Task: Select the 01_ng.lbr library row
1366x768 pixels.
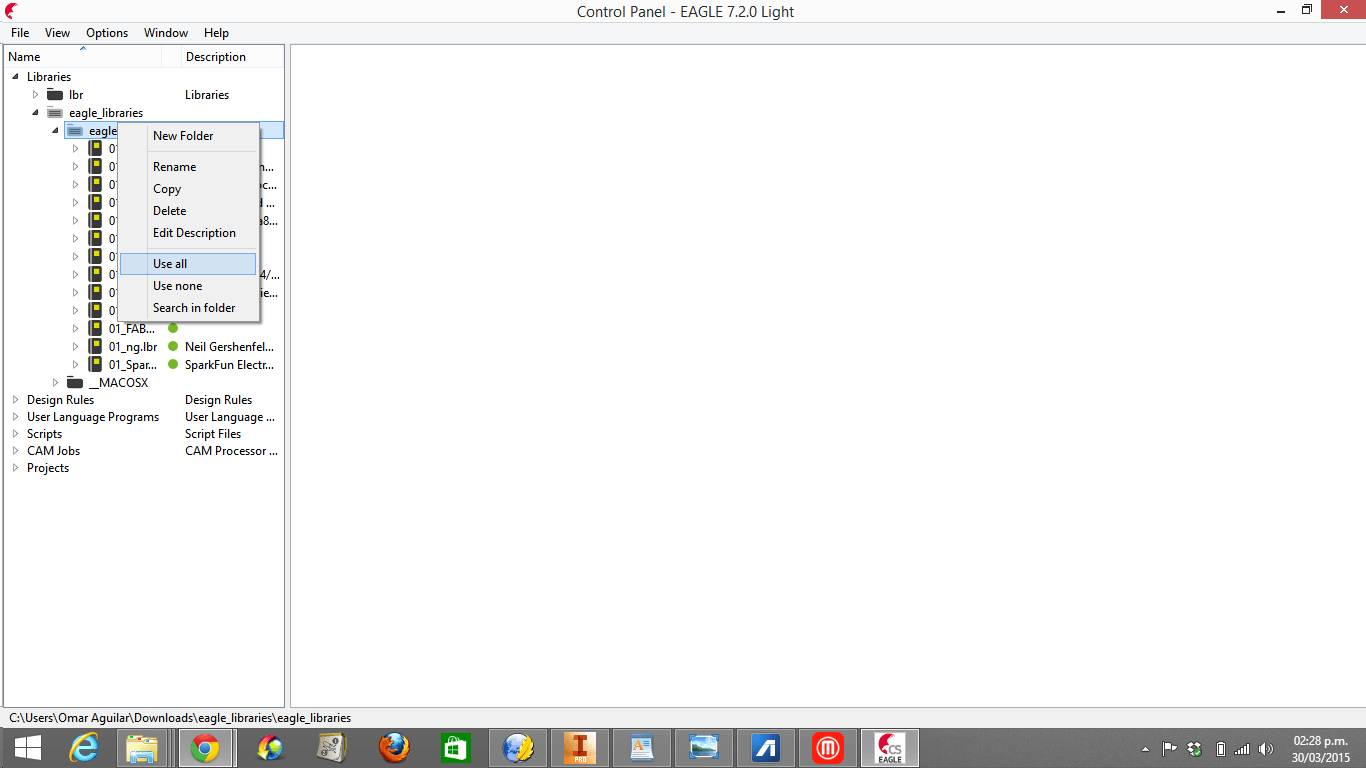Action: tap(133, 347)
